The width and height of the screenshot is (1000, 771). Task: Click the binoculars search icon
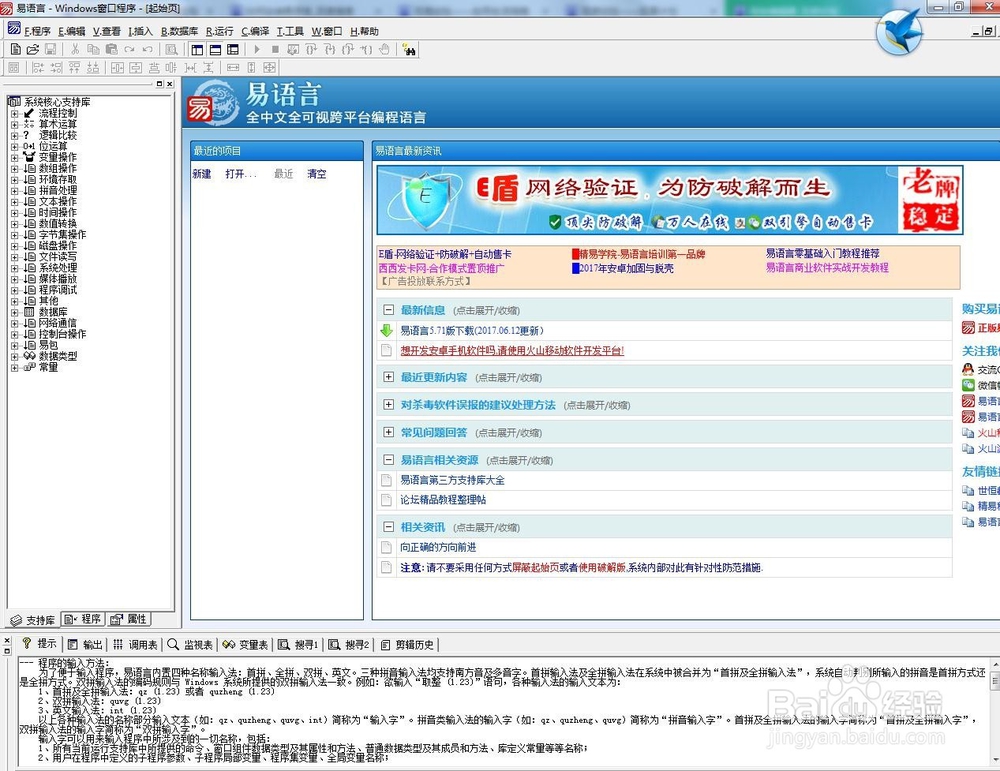[x=409, y=50]
